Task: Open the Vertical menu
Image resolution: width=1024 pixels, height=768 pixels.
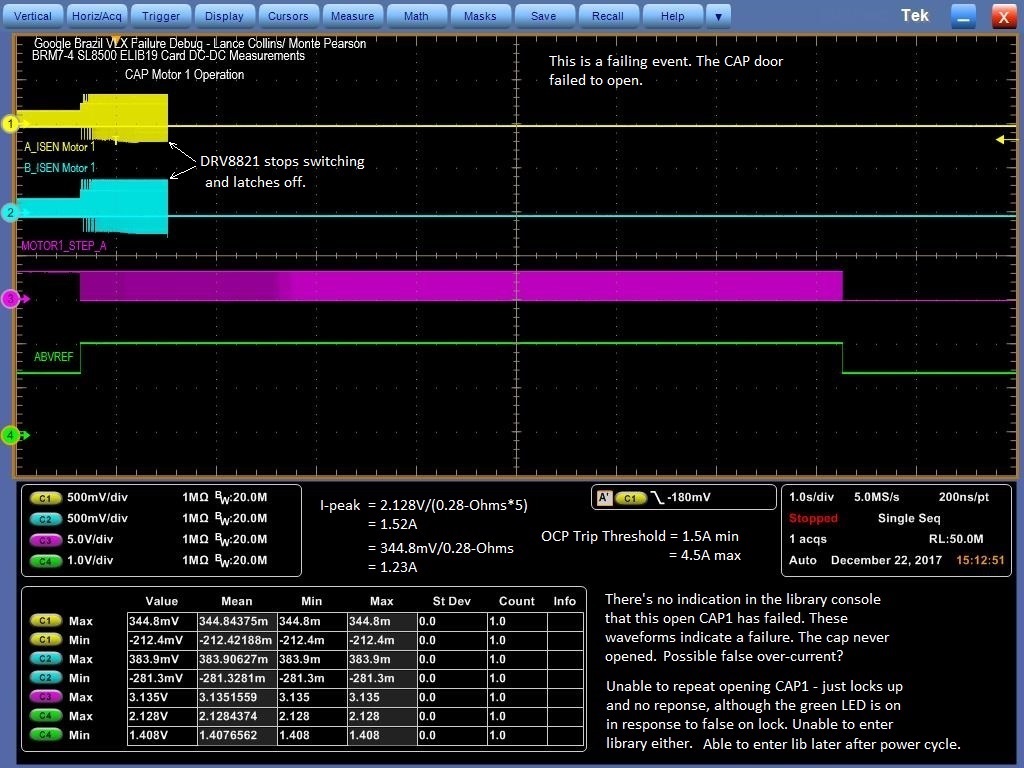Action: [33, 16]
